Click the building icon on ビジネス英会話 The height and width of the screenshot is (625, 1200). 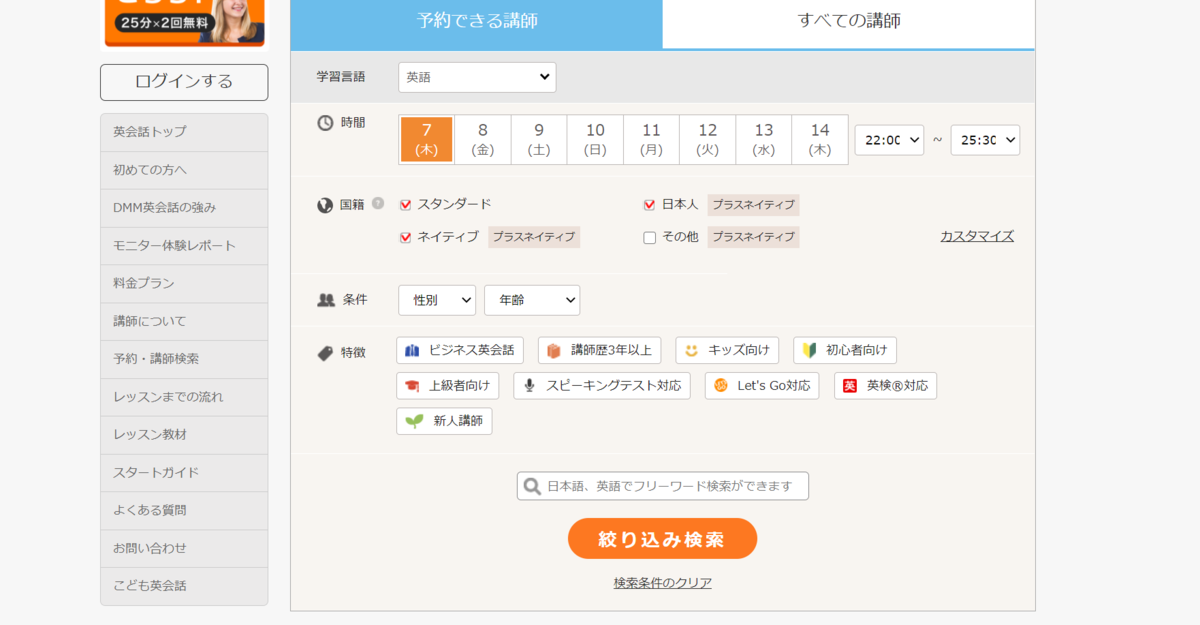click(412, 350)
